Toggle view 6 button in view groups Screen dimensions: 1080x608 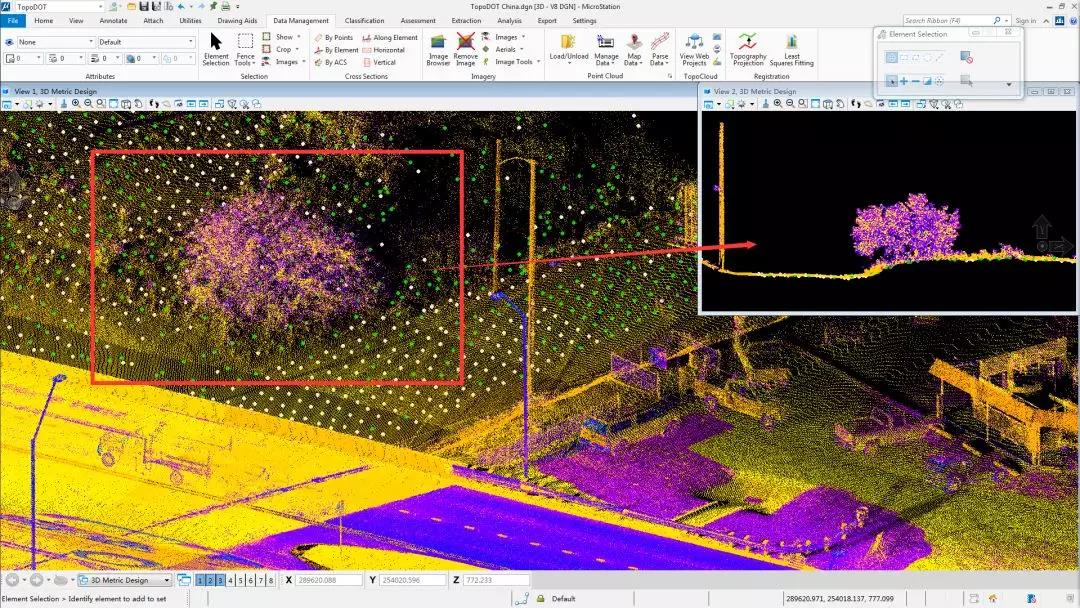point(251,580)
